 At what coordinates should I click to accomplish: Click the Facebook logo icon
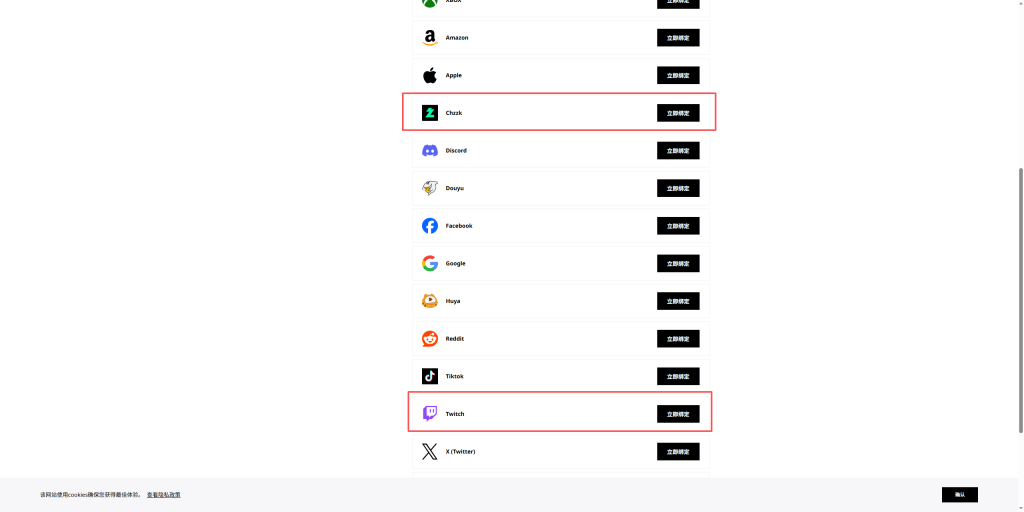pyautogui.click(x=429, y=226)
